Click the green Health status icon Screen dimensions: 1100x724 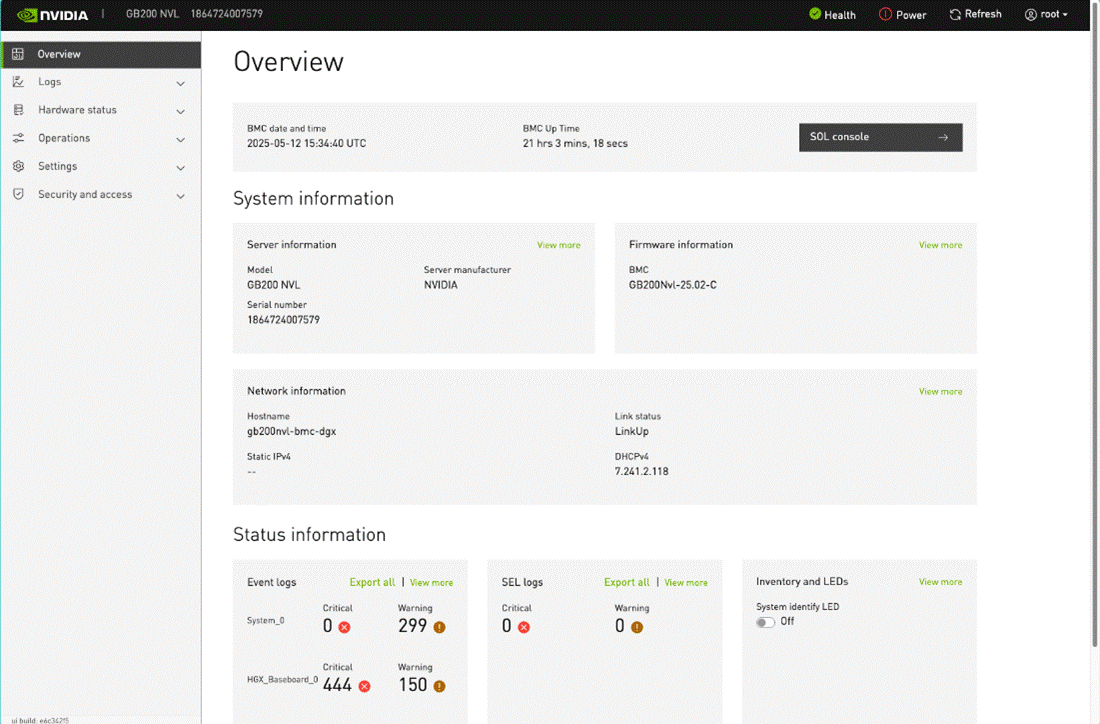815,14
